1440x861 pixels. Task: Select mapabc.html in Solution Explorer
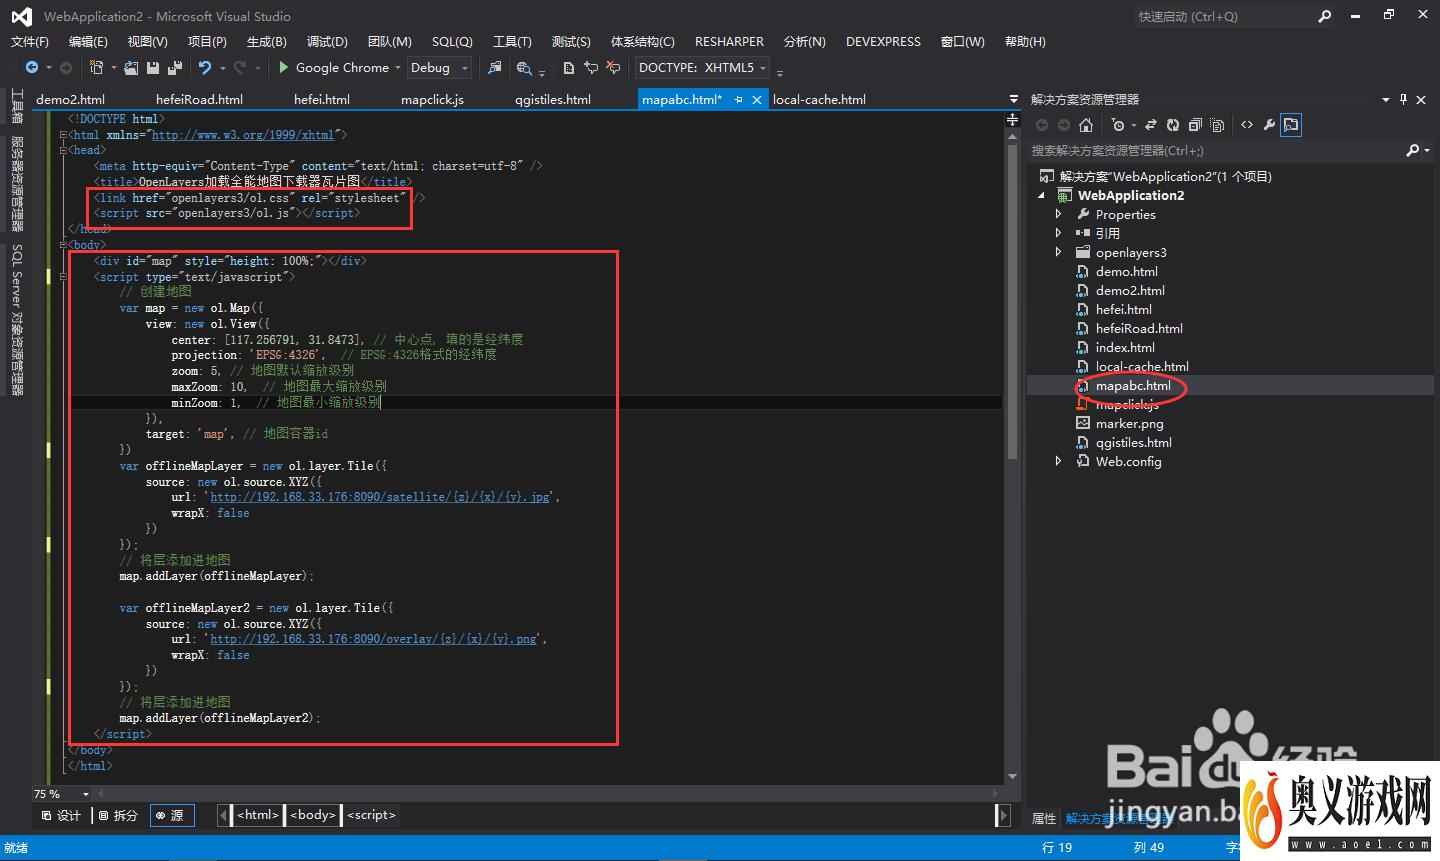coord(1132,385)
